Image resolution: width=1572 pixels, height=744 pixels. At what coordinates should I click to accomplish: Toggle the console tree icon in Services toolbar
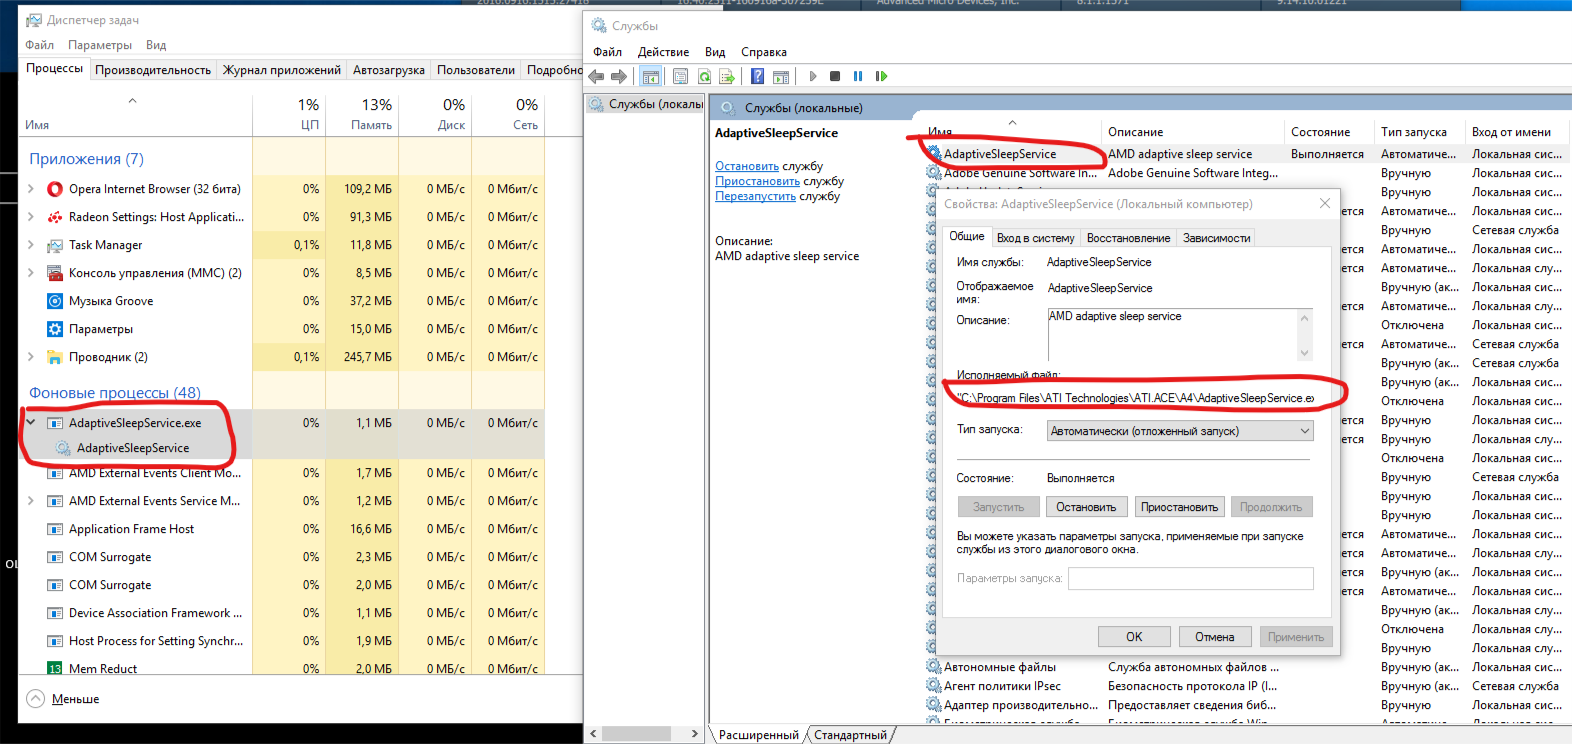point(651,76)
